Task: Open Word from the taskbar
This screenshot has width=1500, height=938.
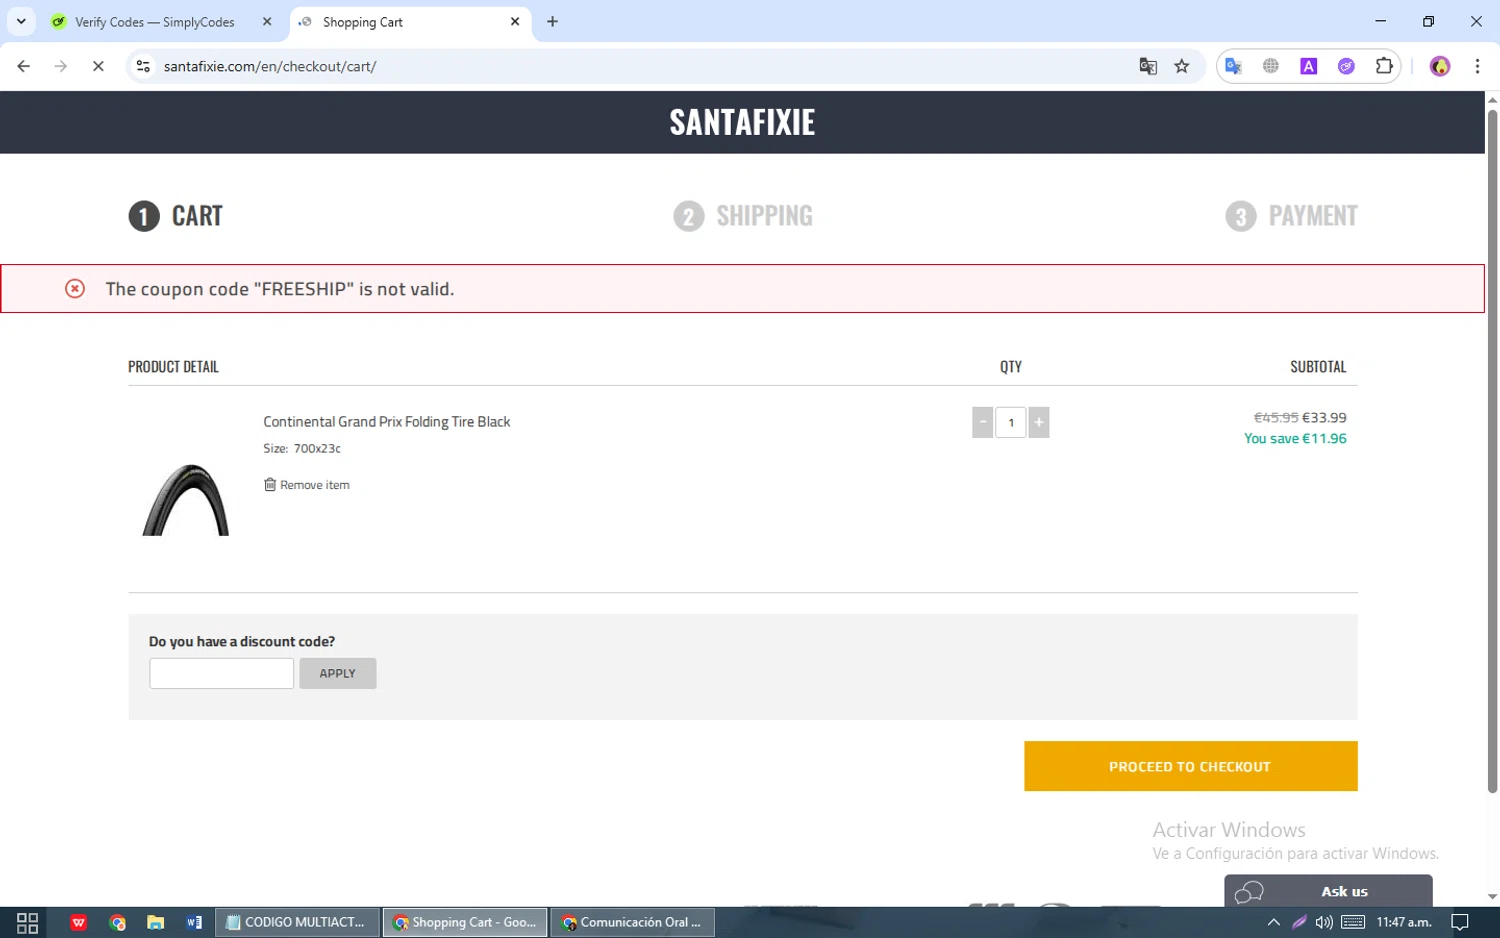Action: tap(194, 922)
